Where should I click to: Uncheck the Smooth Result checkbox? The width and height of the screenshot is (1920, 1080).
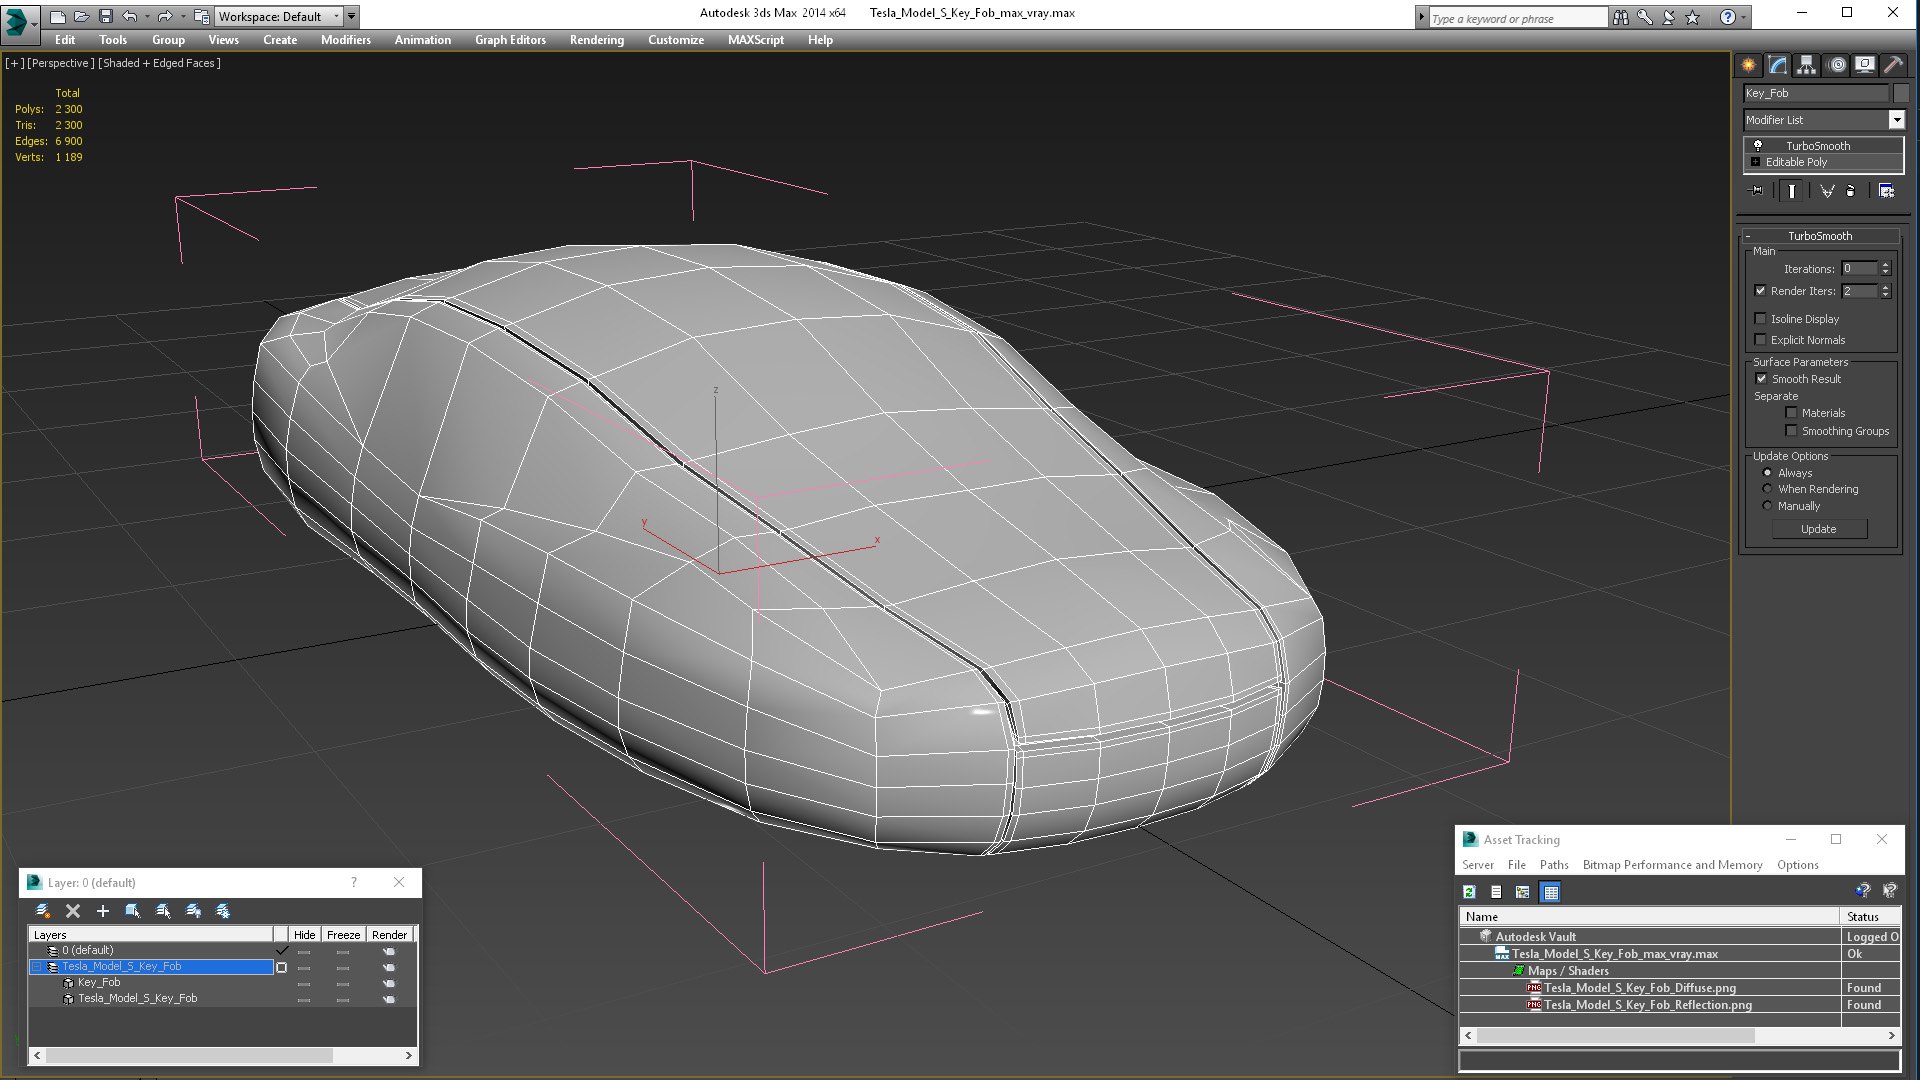point(1761,379)
